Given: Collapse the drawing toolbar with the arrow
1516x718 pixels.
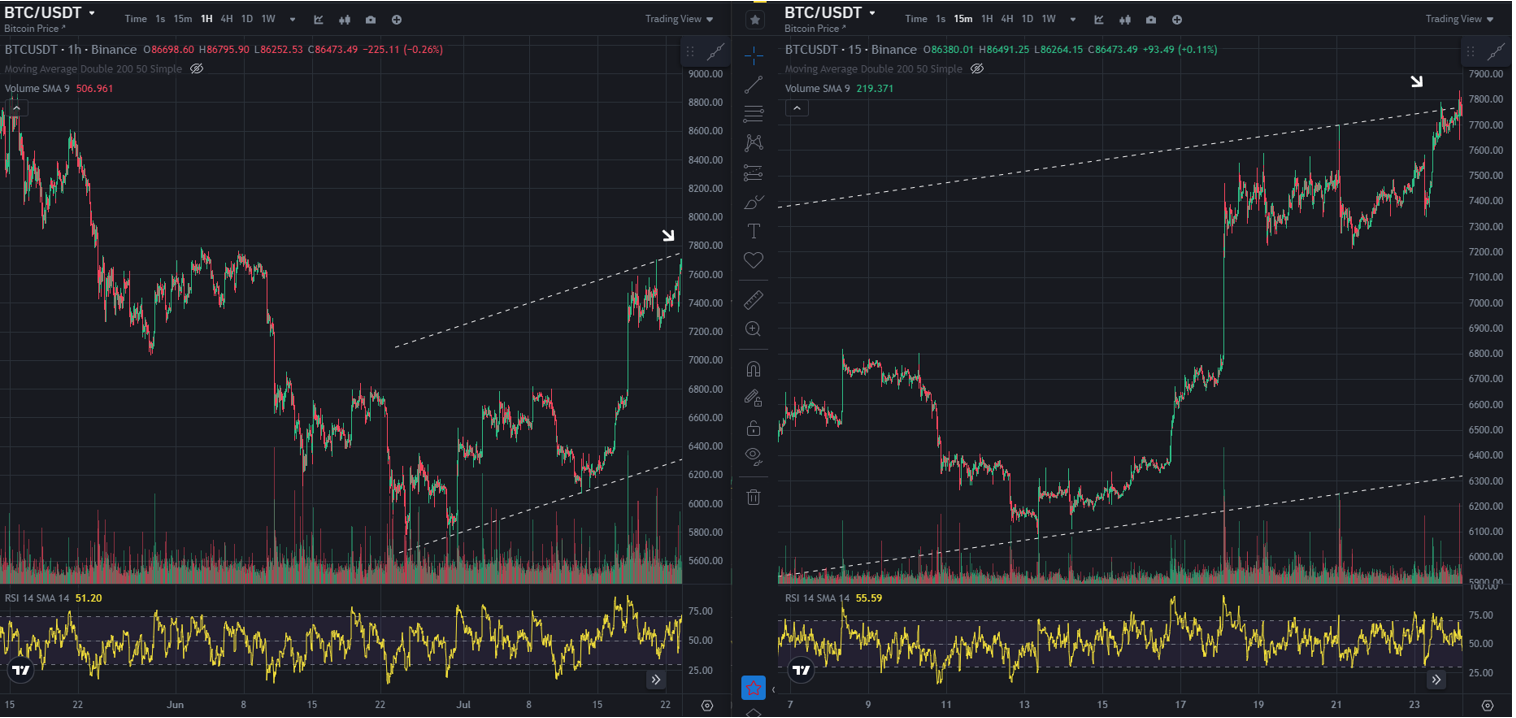Looking at the screenshot, I should pos(773,689).
